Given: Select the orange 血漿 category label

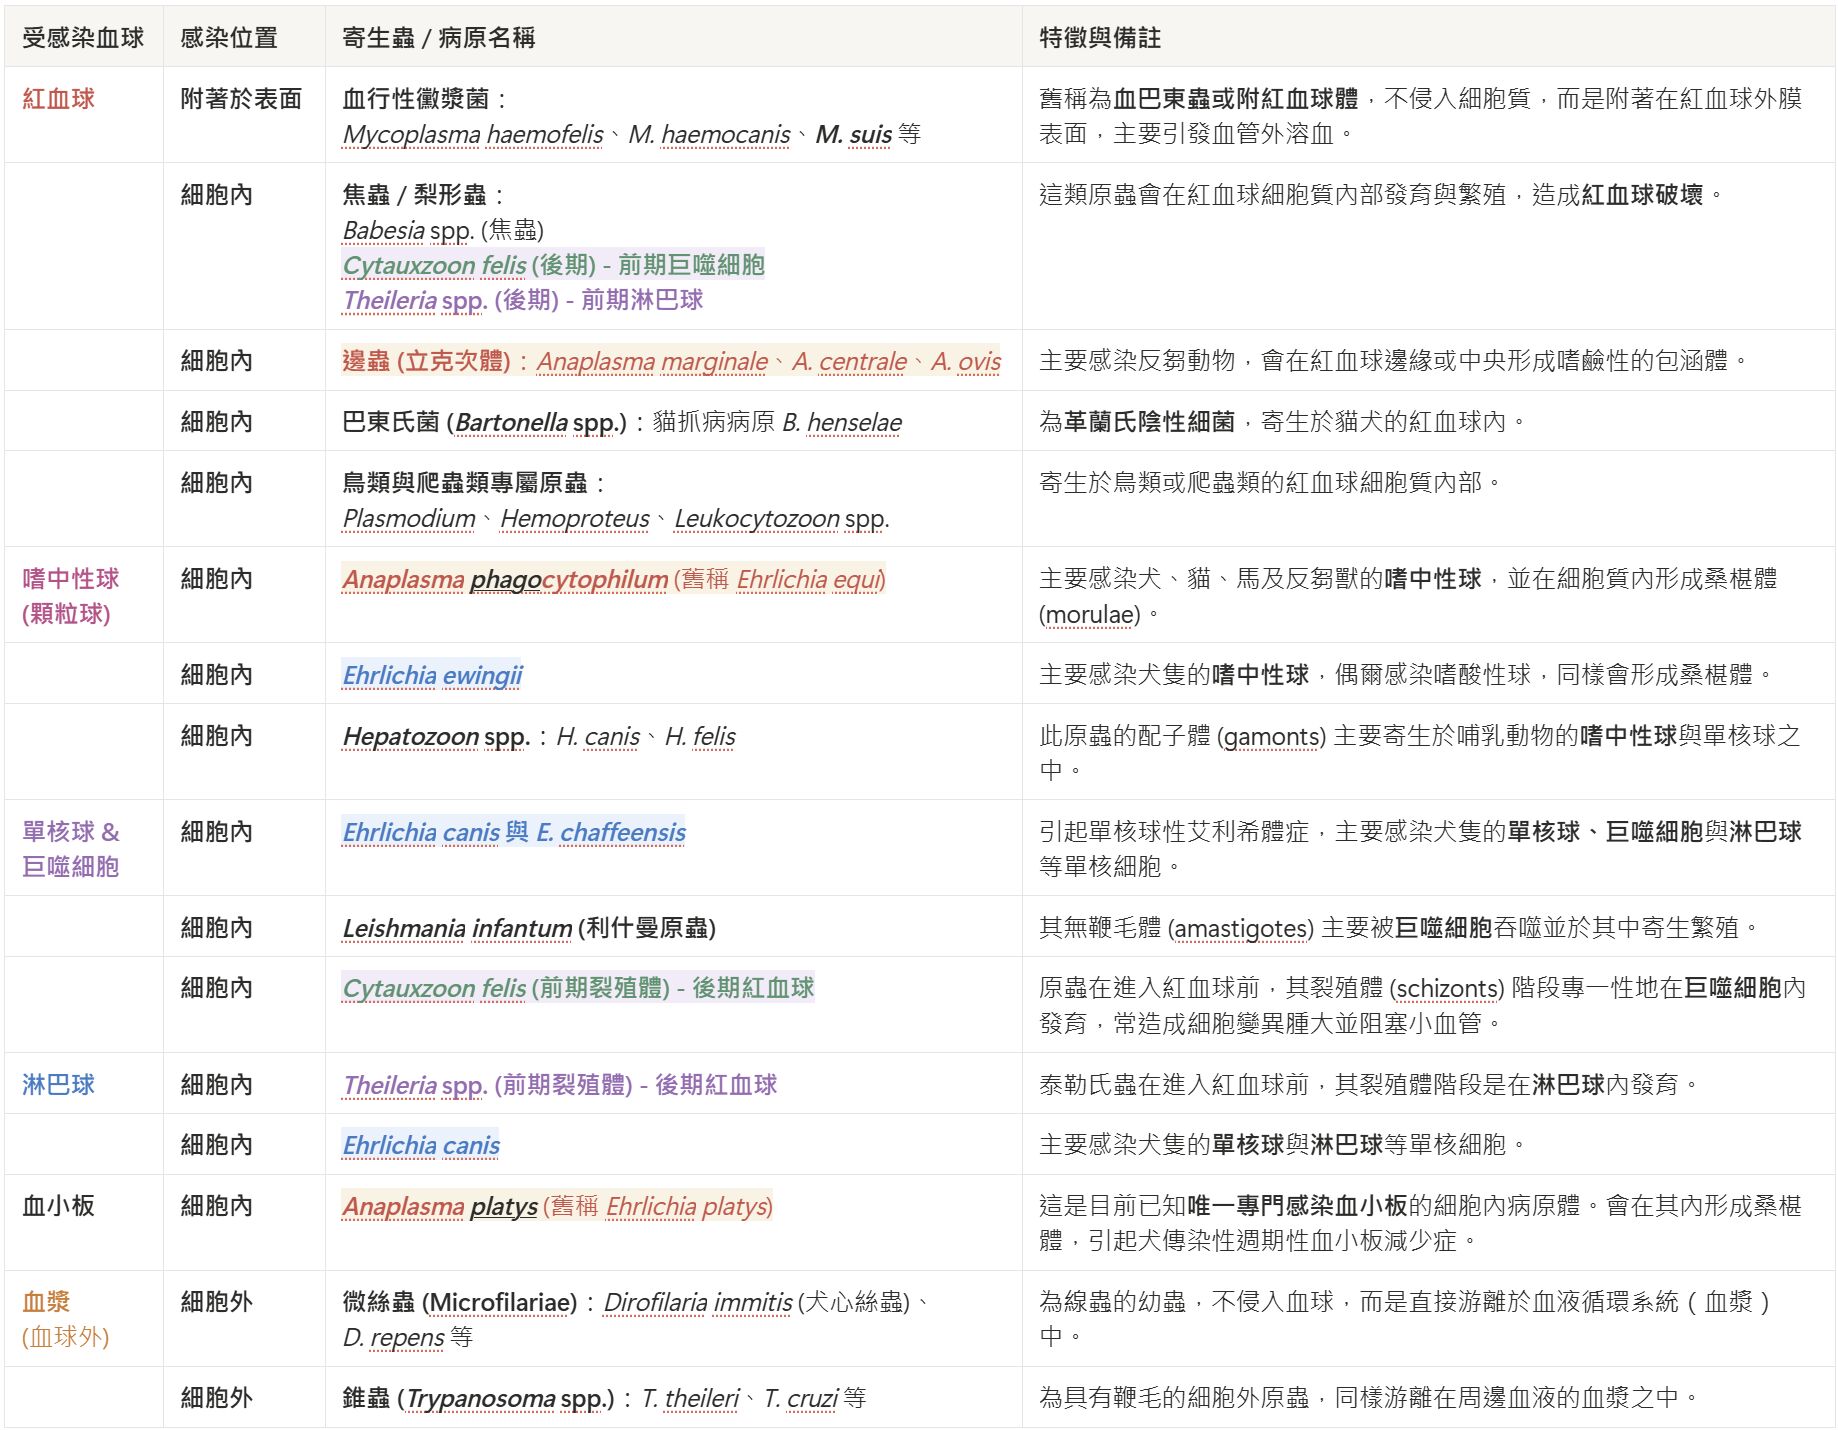Looking at the screenshot, I should point(46,1302).
